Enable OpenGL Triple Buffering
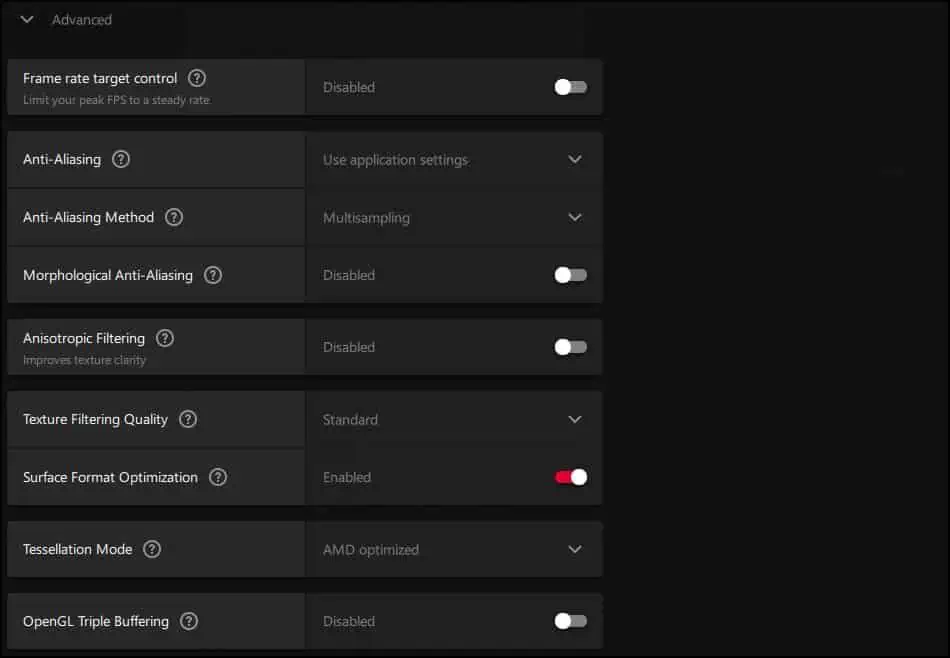Image resolution: width=950 pixels, height=658 pixels. (570, 621)
